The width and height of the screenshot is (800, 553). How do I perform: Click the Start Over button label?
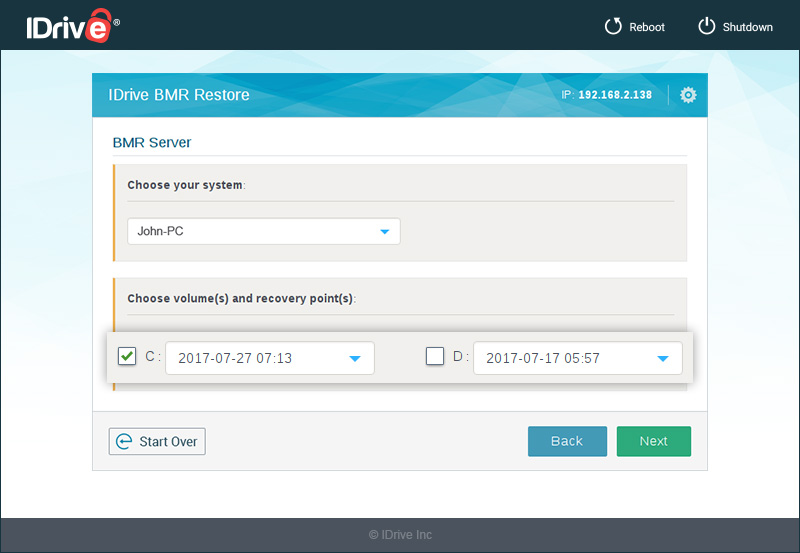(168, 441)
